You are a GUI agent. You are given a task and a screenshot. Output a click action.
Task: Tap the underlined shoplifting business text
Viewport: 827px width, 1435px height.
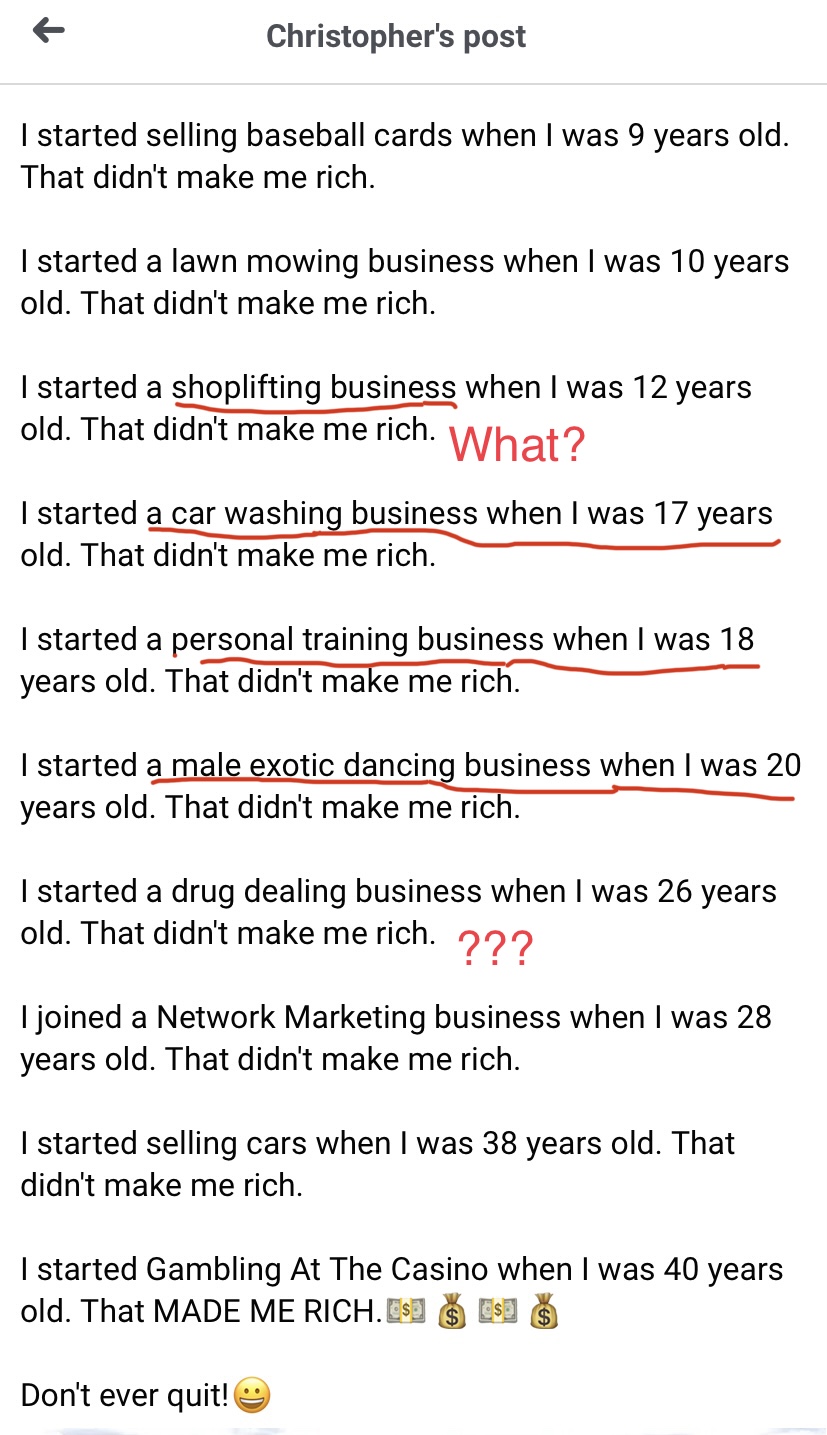pyautogui.click(x=314, y=388)
